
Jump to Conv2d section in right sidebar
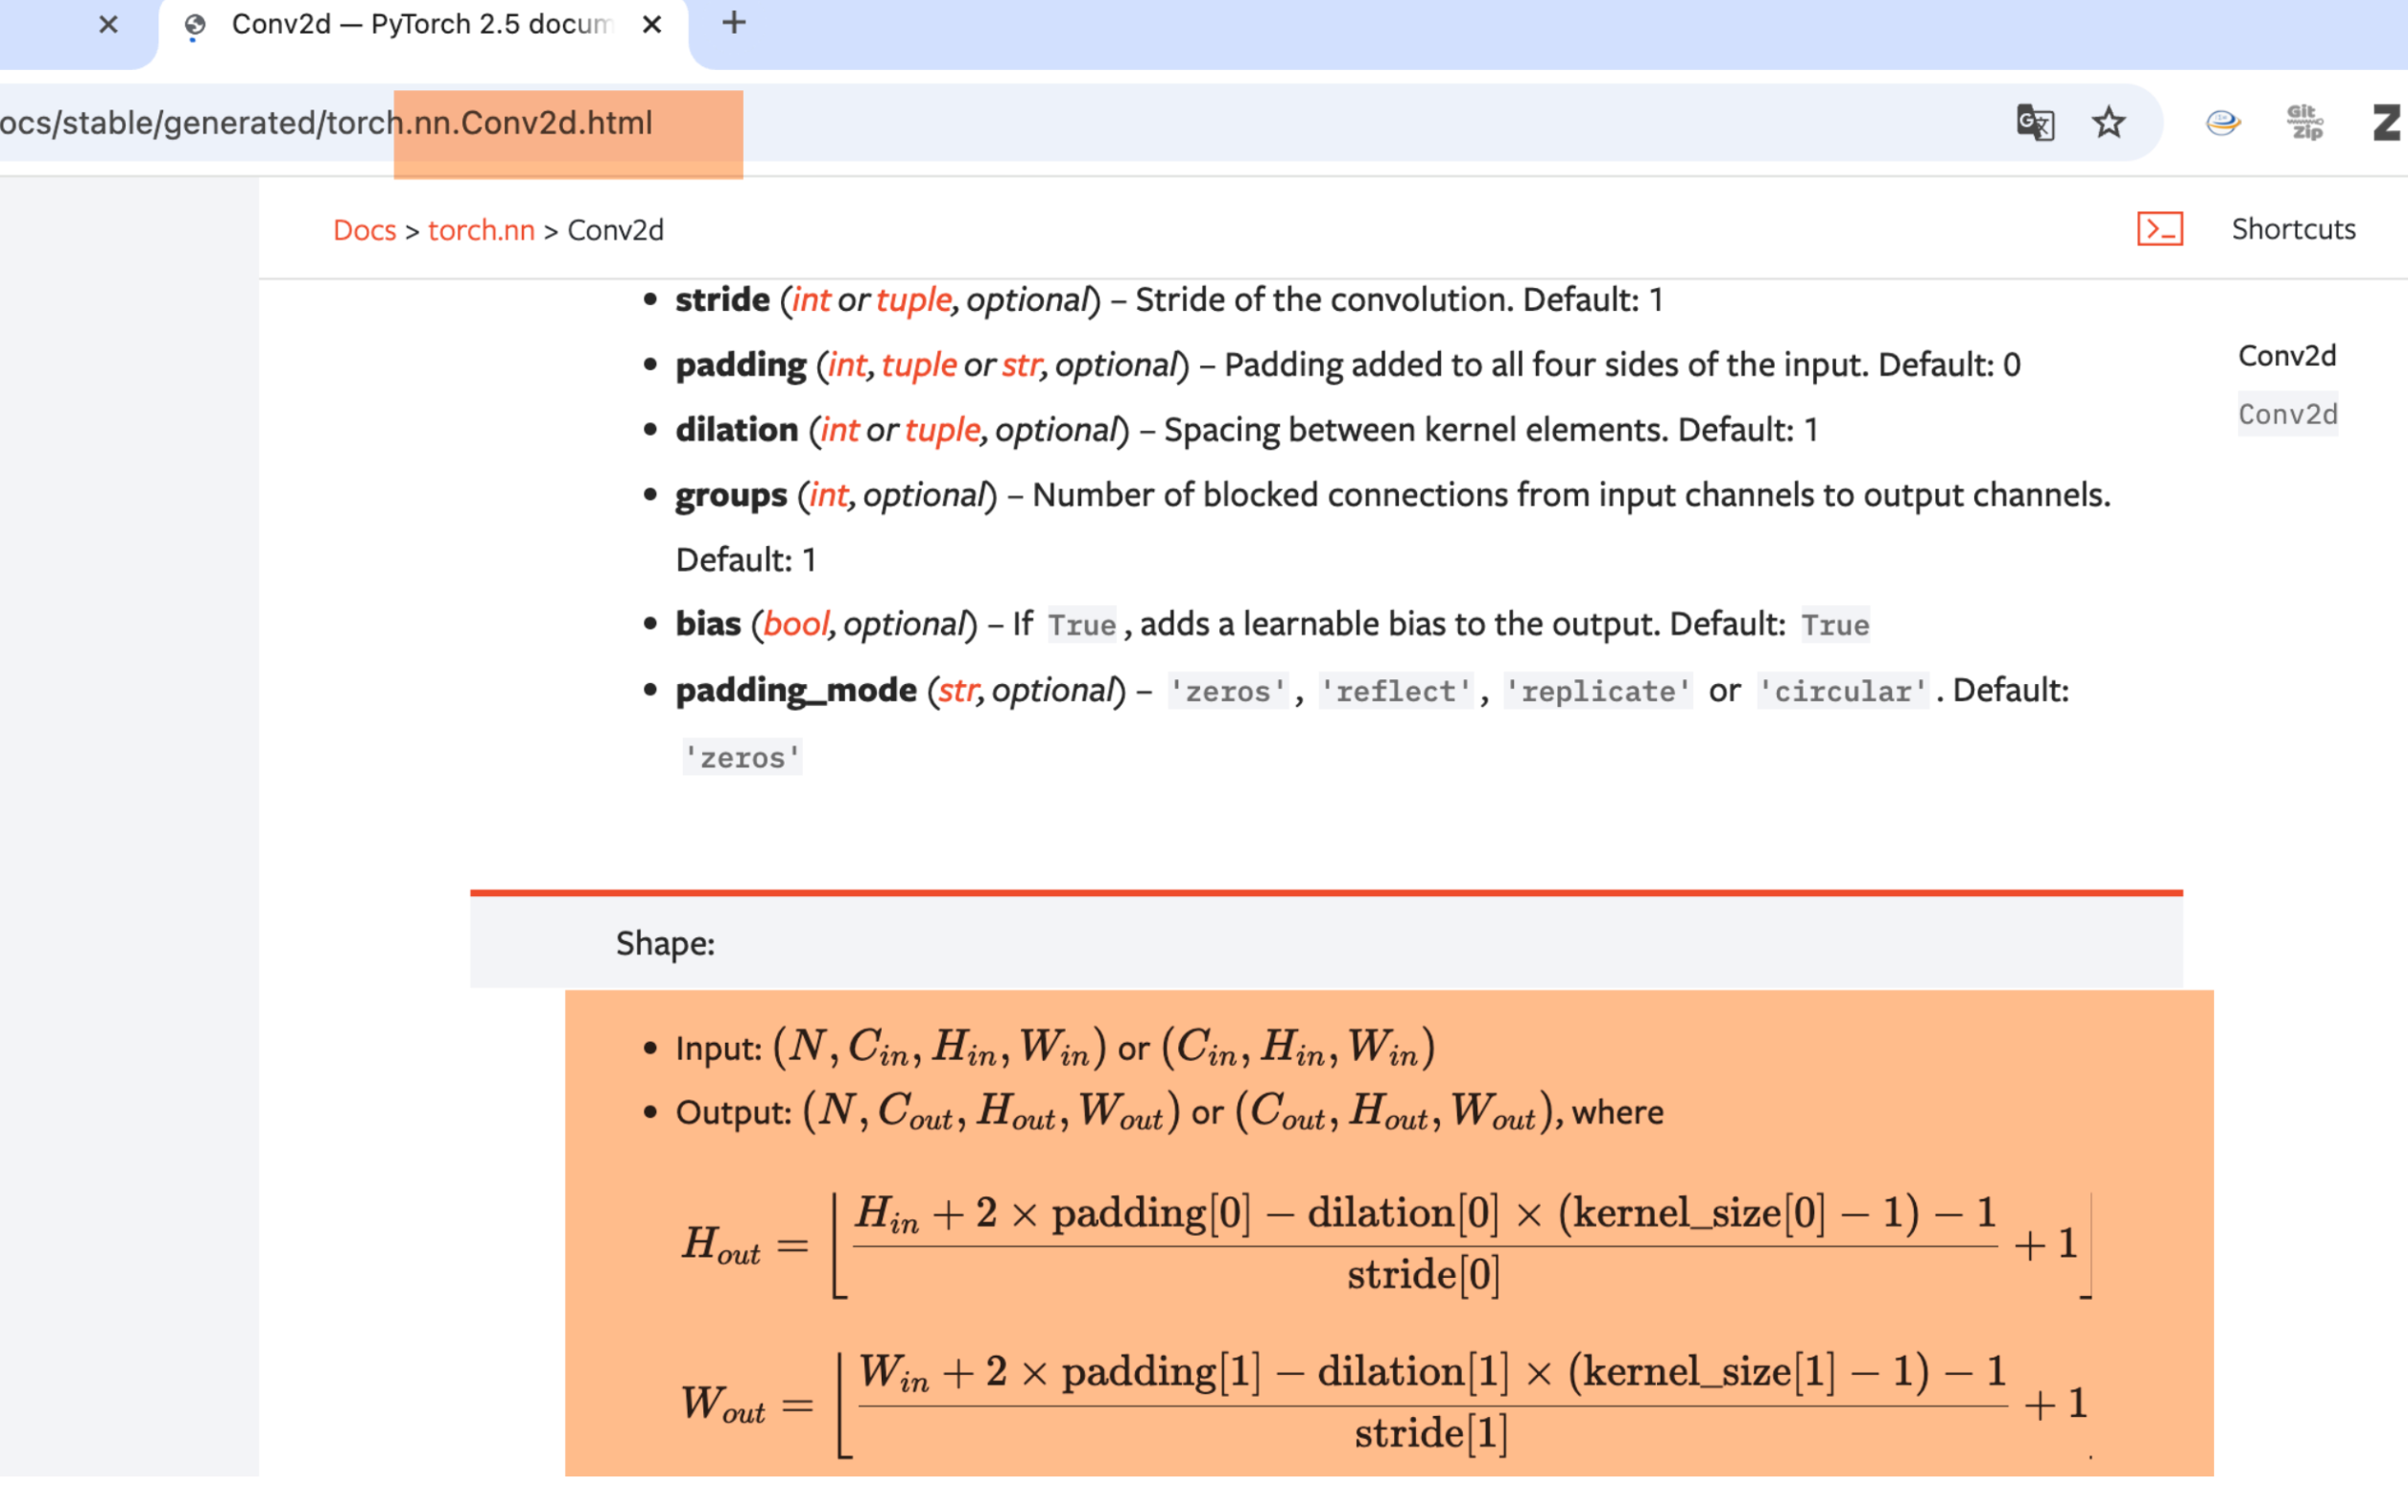pos(2287,356)
